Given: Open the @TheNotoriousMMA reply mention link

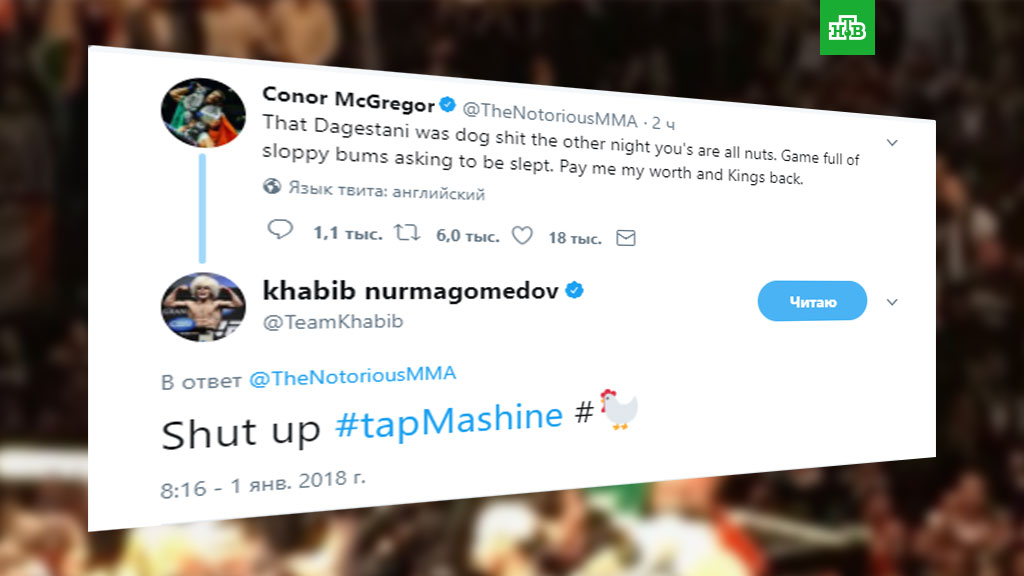Looking at the screenshot, I should tap(352, 377).
